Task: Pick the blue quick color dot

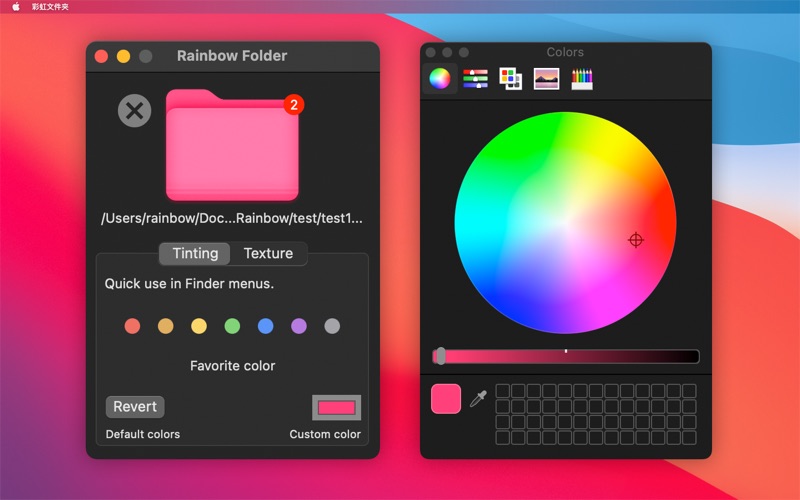Action: (x=265, y=326)
